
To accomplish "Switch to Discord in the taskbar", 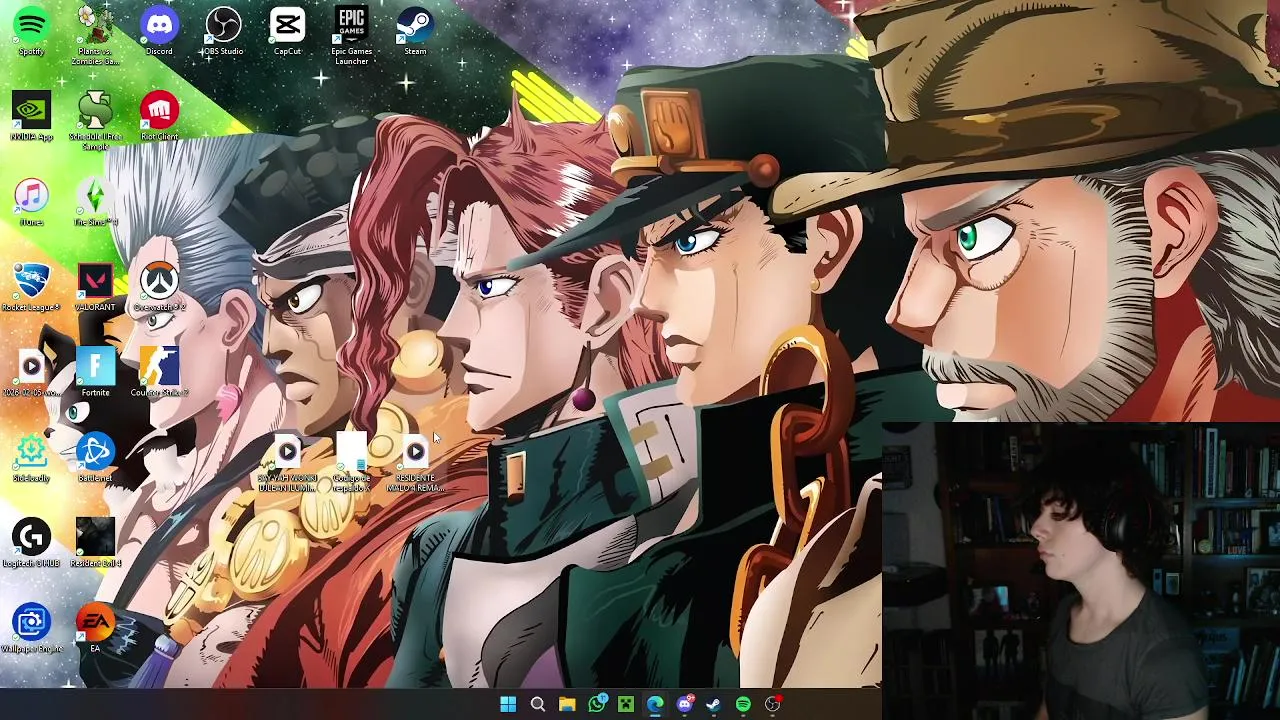I will pyautogui.click(x=684, y=704).
